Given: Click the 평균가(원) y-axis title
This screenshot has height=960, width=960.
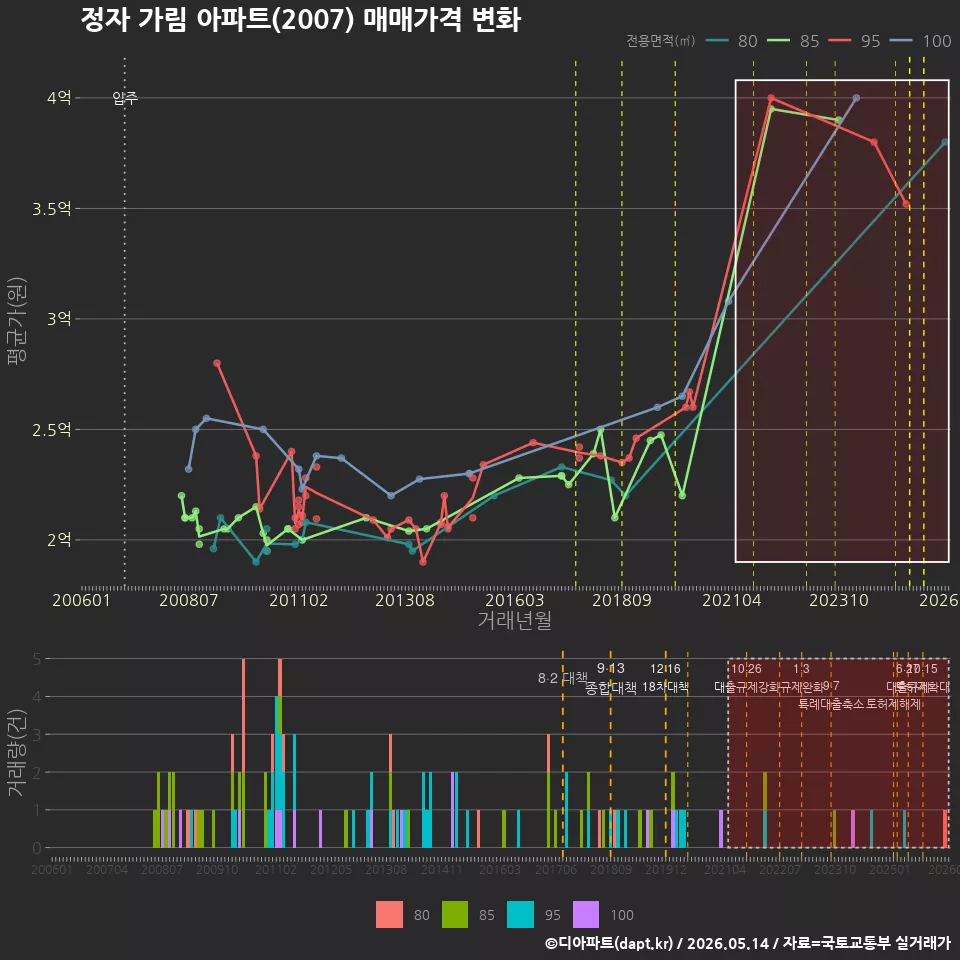Looking at the screenshot, I should [17, 321].
